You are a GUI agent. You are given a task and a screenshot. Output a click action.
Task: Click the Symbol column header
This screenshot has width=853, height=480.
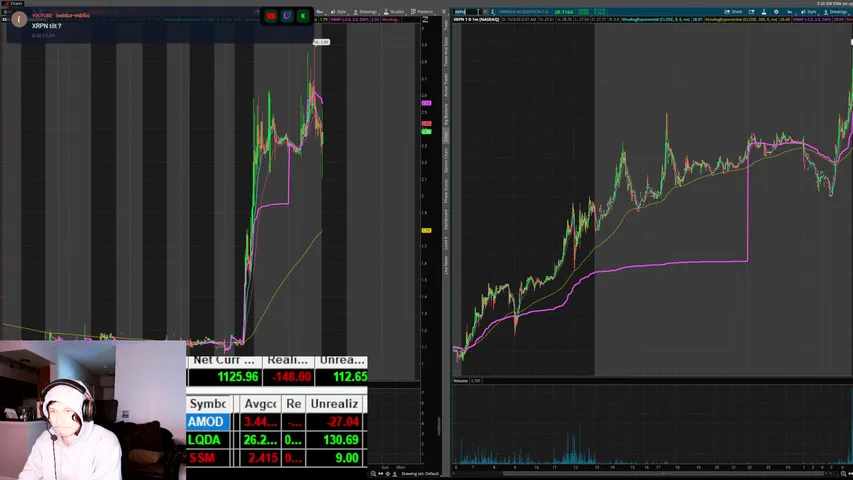click(x=208, y=404)
